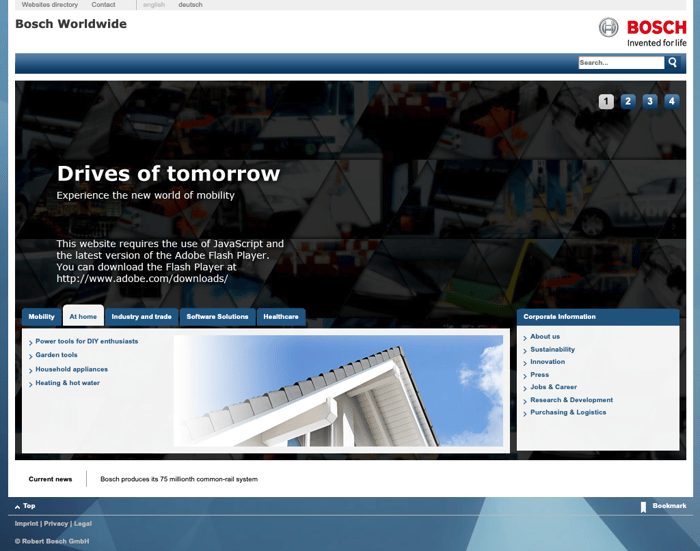This screenshot has width=700, height=551.
Task: Open the Innovation link
Action: 547,362
